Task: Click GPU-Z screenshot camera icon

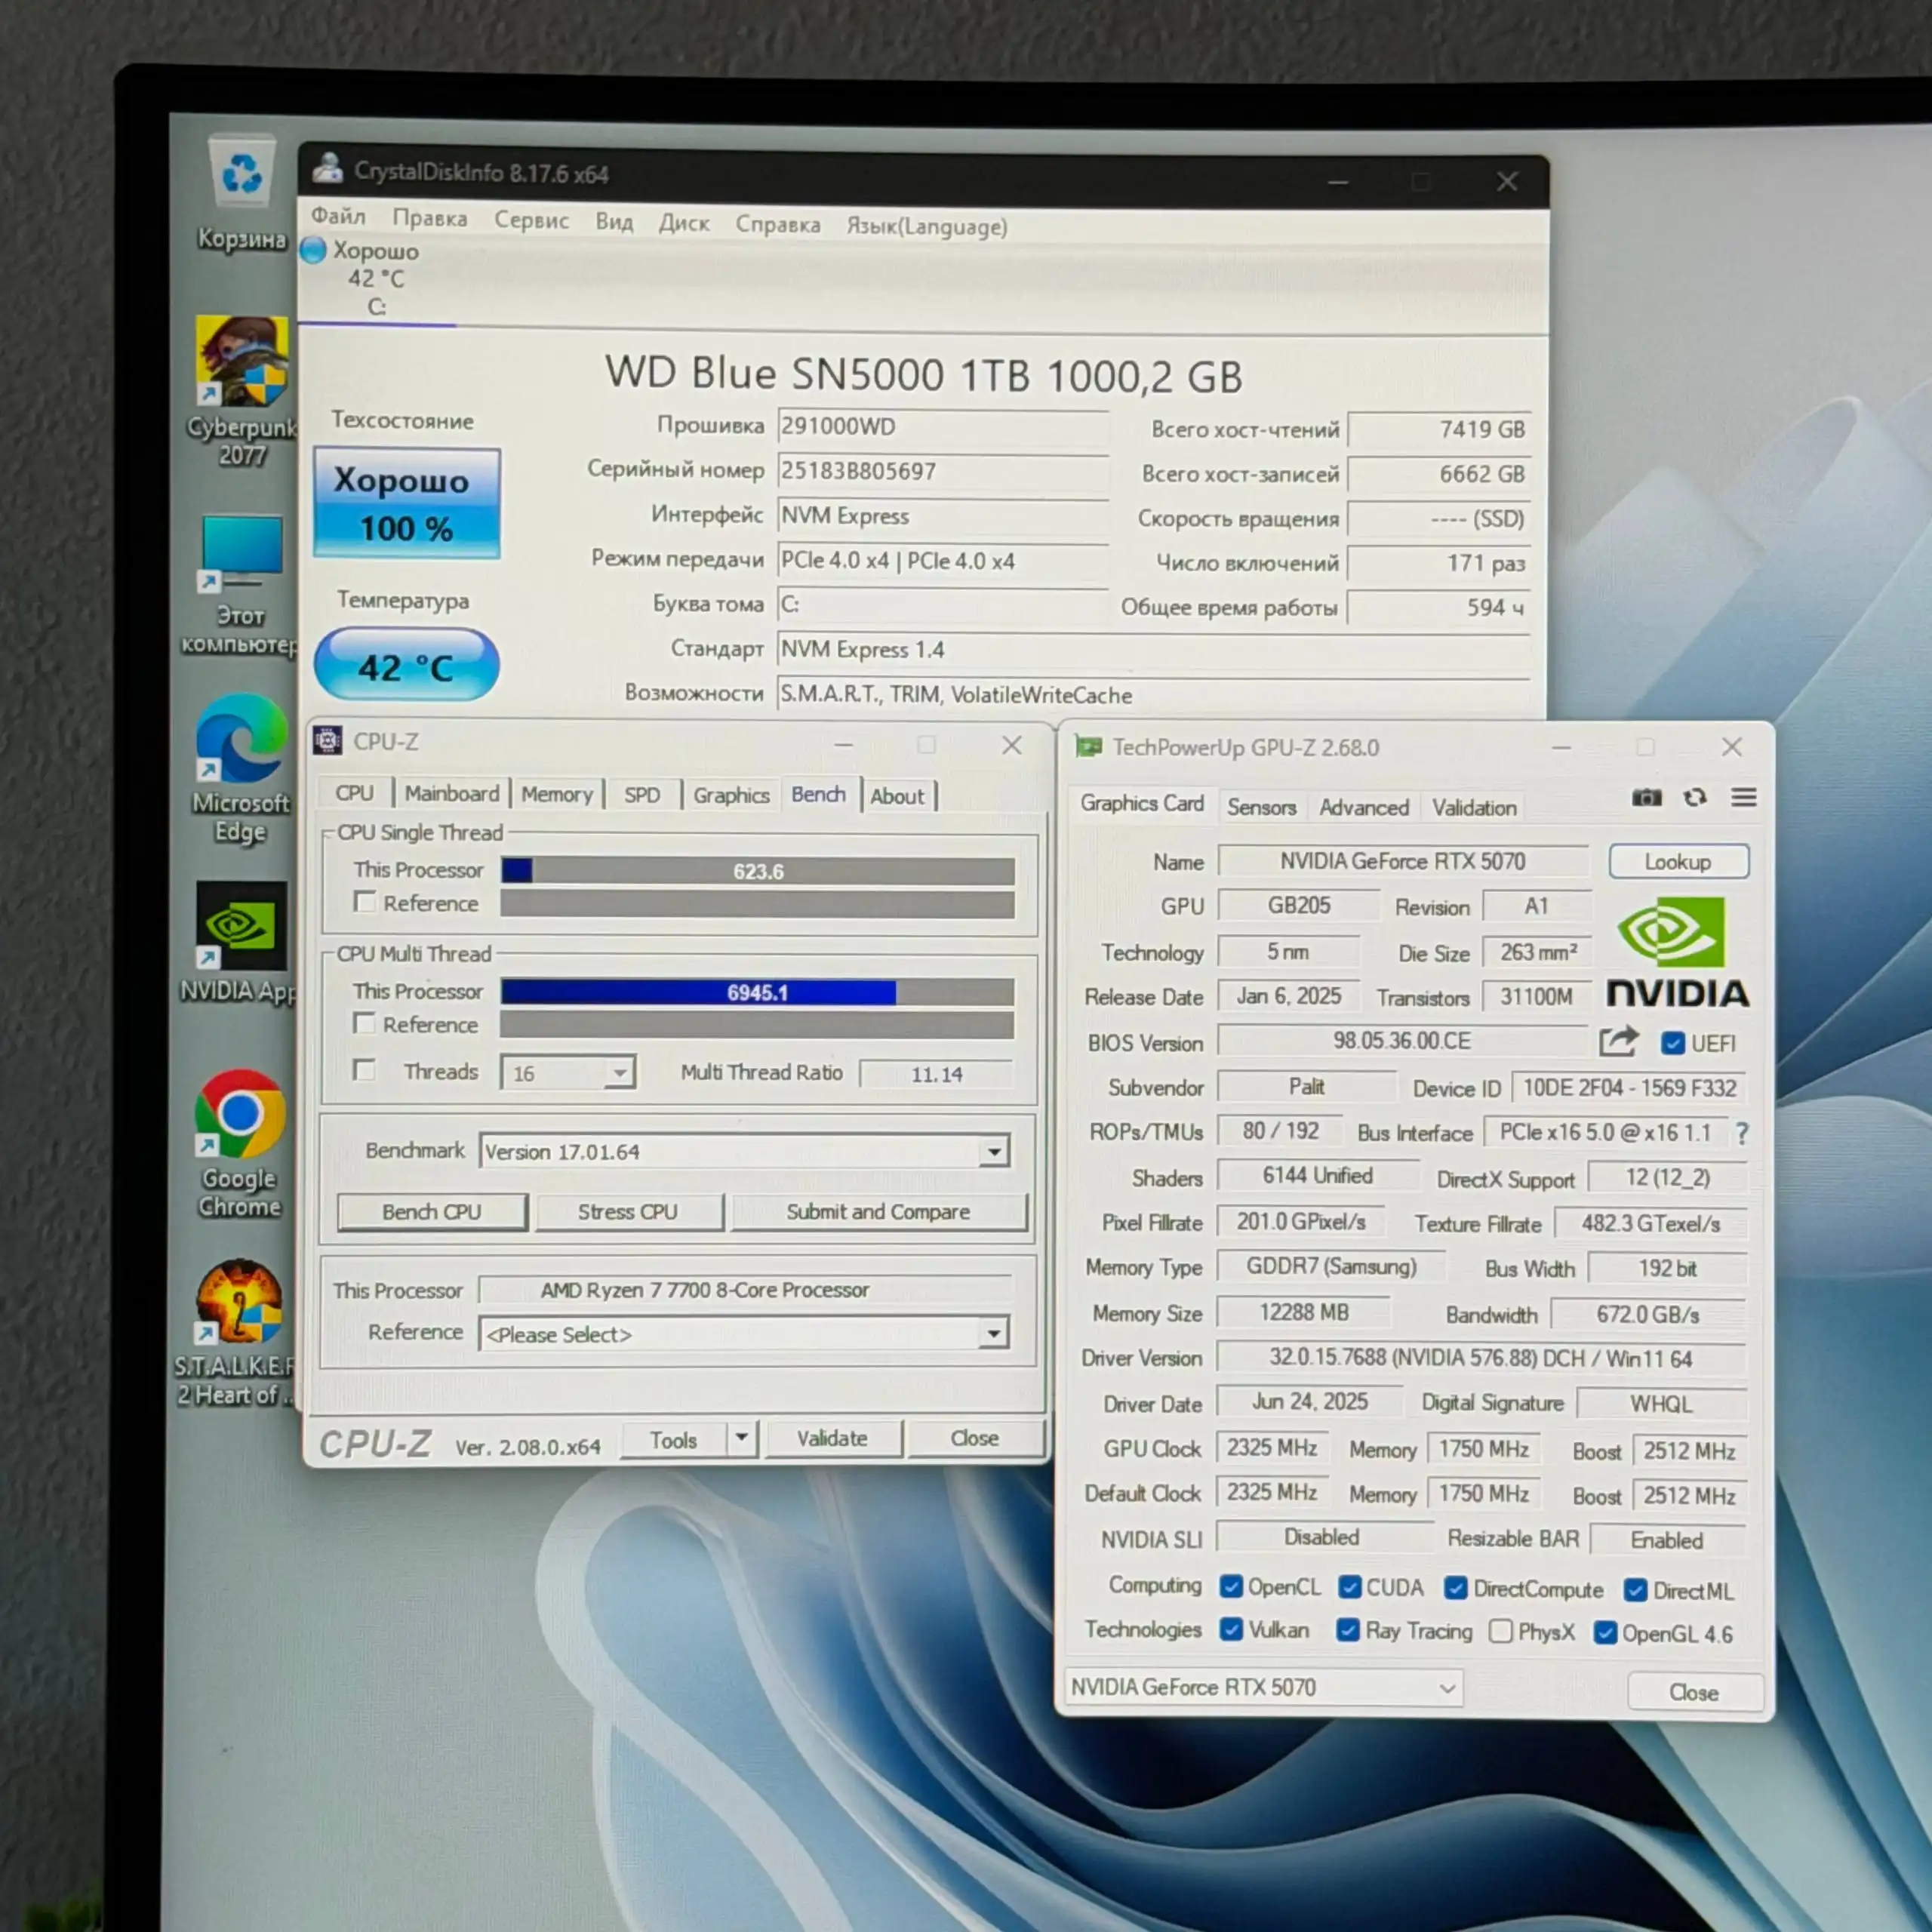Action: click(x=1646, y=798)
